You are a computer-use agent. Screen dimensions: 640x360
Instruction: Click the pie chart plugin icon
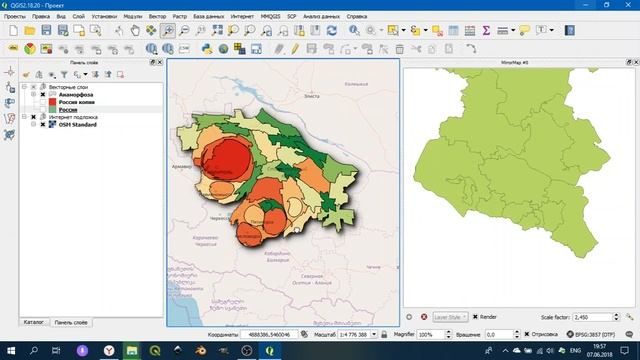coord(30,49)
